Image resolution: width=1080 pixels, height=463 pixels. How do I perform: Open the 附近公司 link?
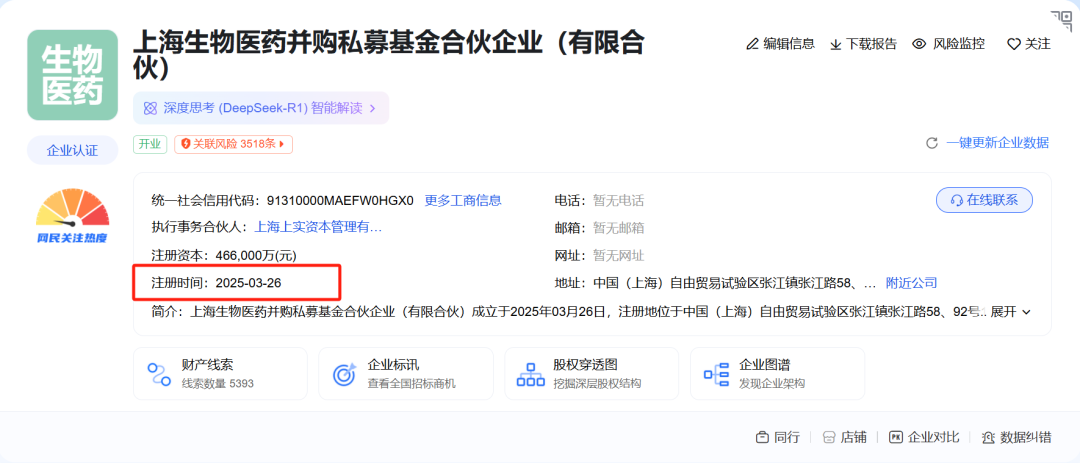[911, 283]
